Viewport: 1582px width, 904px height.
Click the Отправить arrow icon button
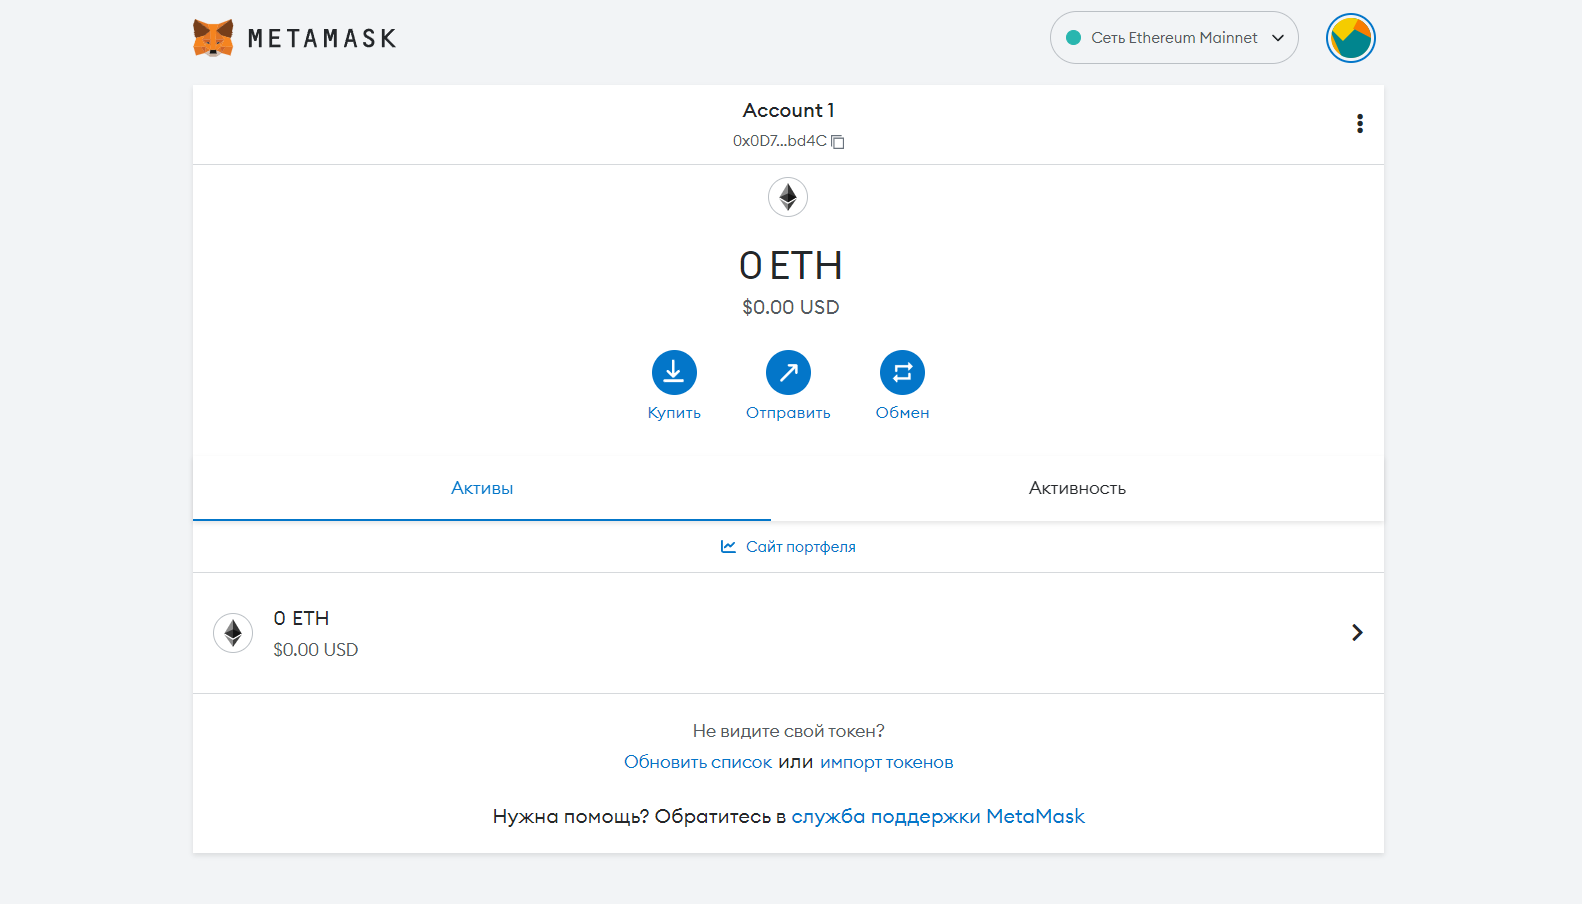(x=788, y=373)
